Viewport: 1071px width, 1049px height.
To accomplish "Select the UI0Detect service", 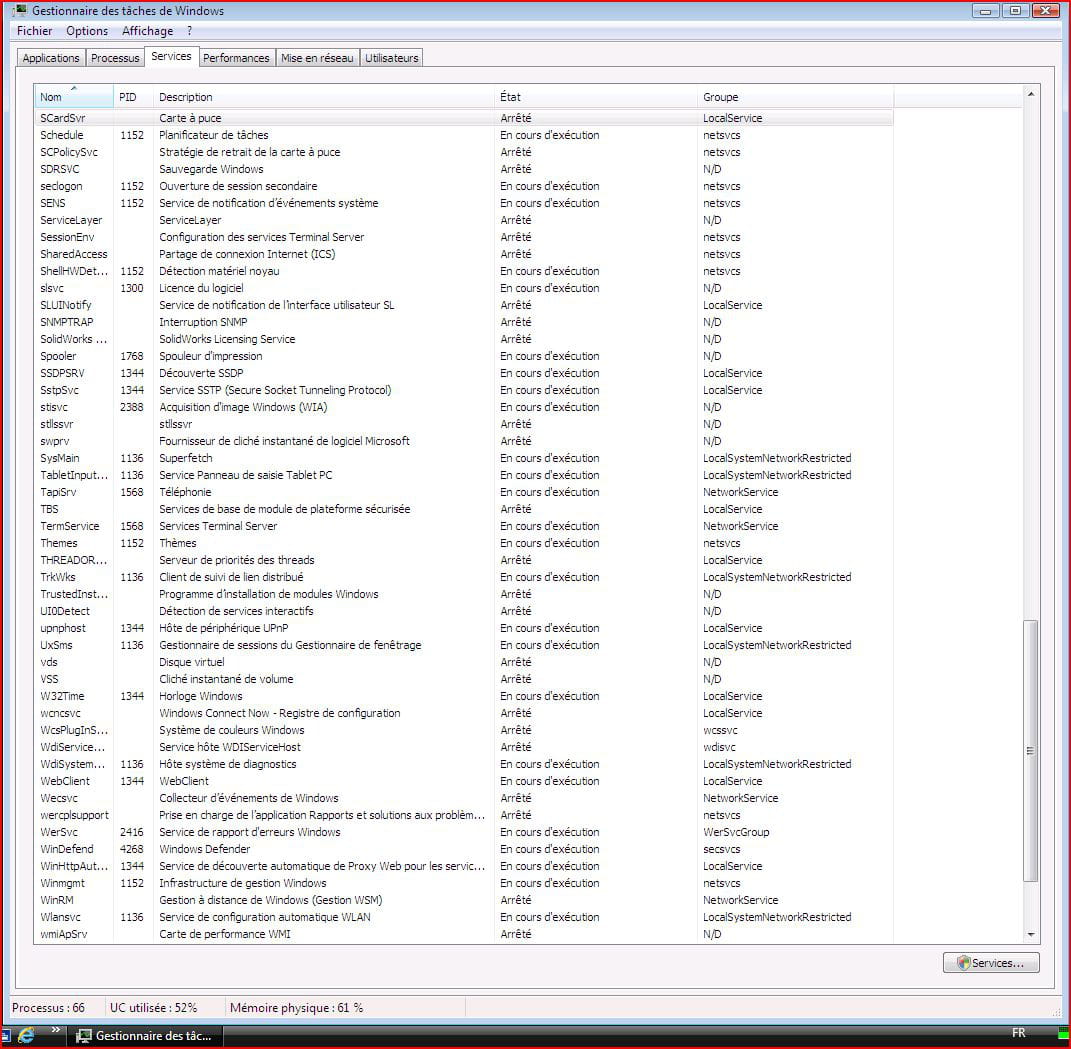I will coord(464,611).
